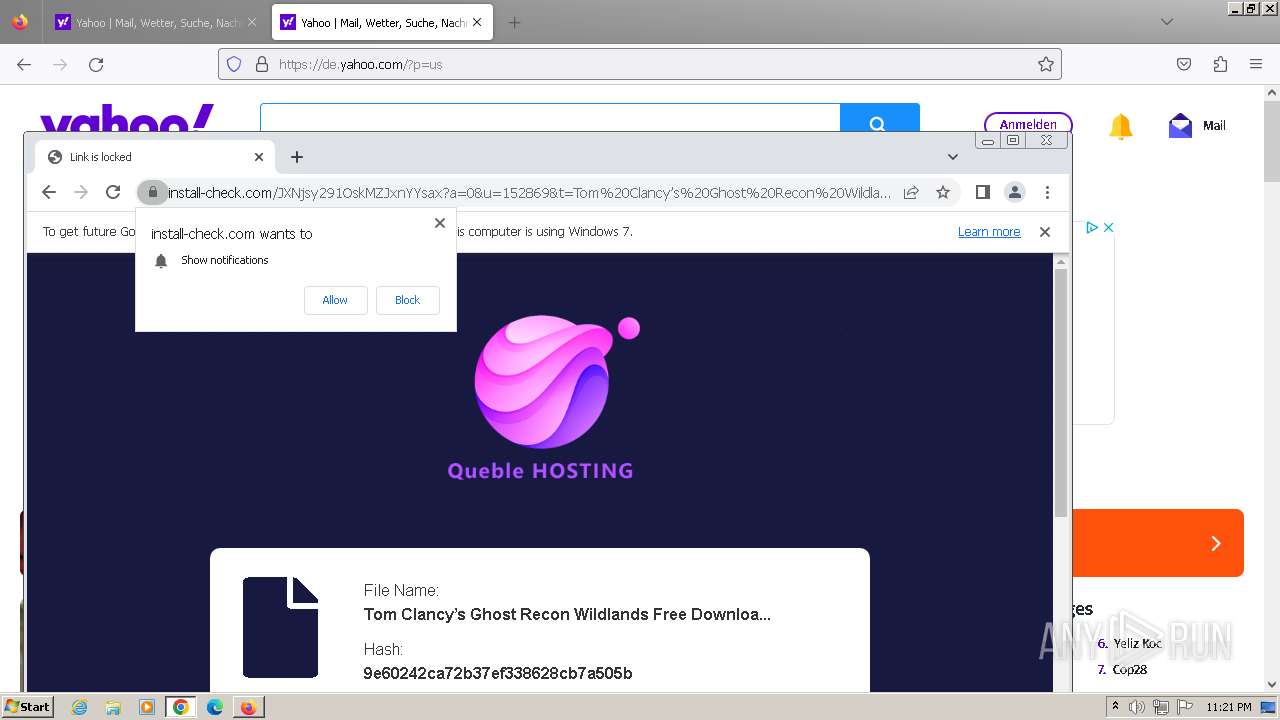This screenshot has width=1280, height=720.
Task: Open Internet Explorer from taskbar
Action: click(80, 707)
